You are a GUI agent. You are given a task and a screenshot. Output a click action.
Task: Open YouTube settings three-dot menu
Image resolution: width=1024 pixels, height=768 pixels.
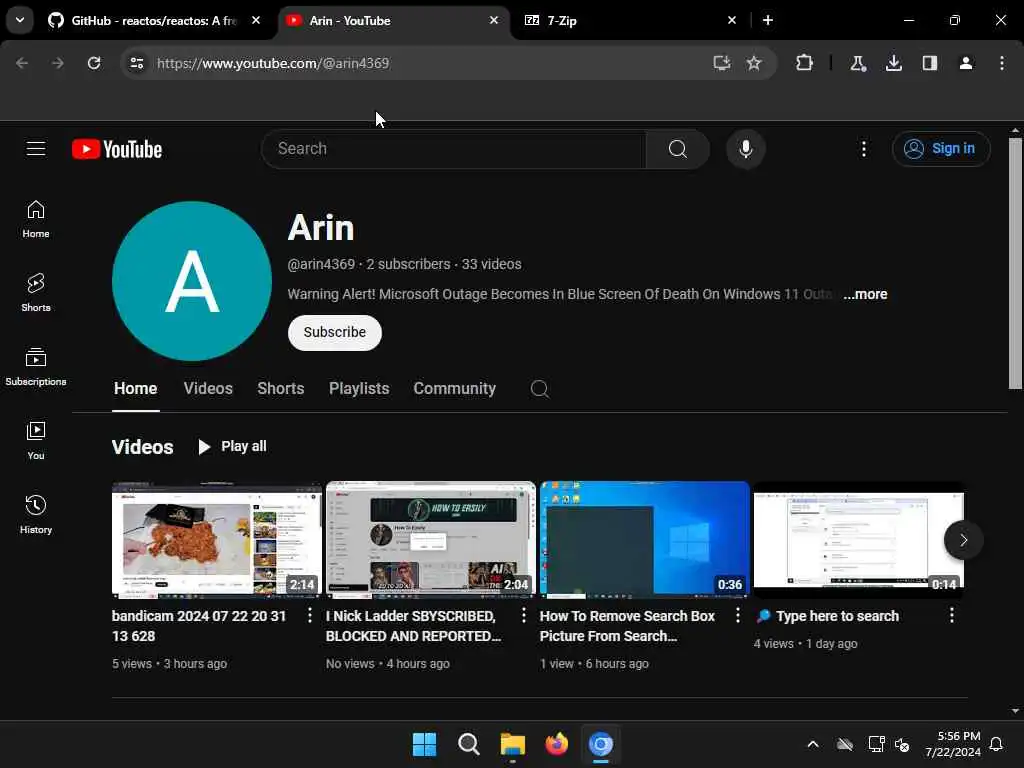click(x=863, y=149)
